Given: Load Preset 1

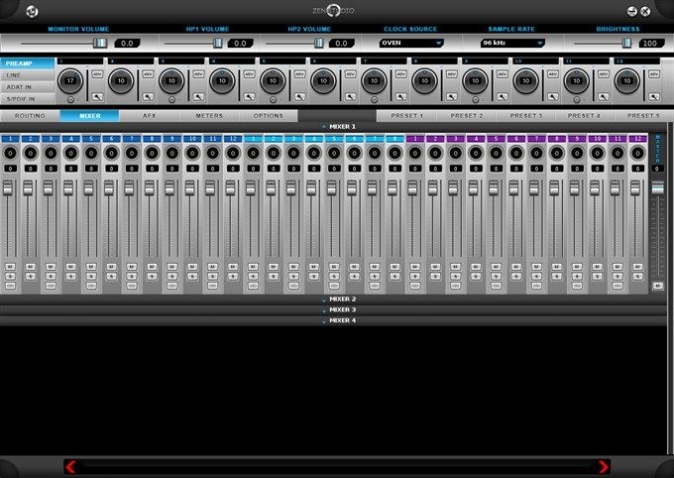Looking at the screenshot, I should tap(407, 116).
